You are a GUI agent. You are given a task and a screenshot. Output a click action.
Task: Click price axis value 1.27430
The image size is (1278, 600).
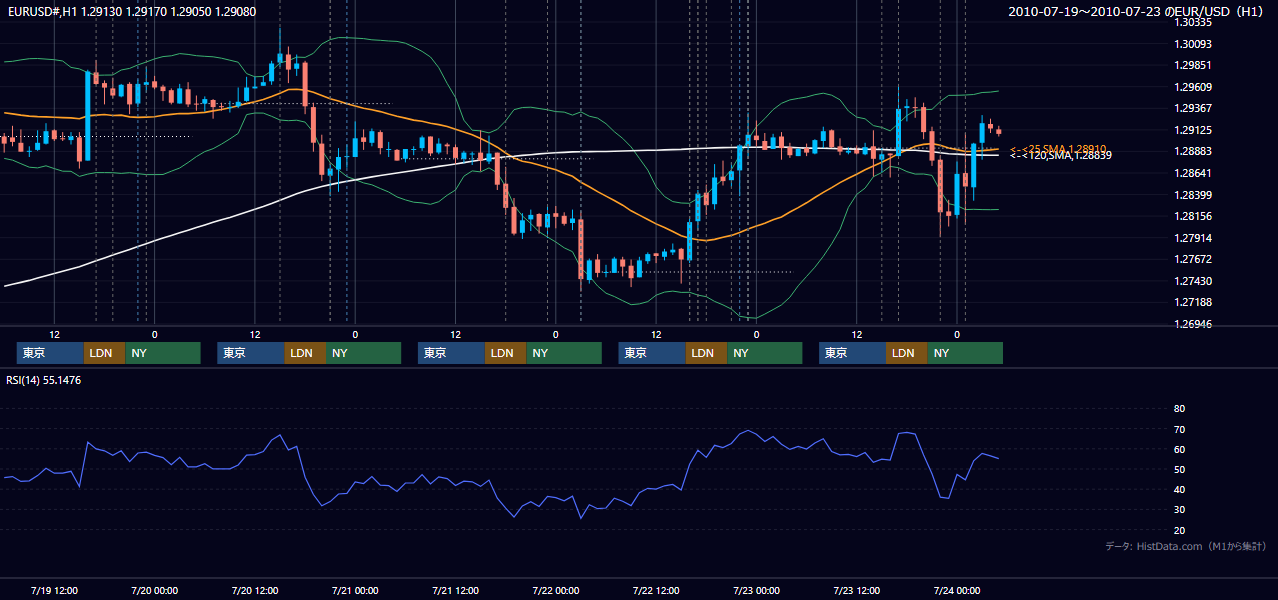(x=1193, y=281)
